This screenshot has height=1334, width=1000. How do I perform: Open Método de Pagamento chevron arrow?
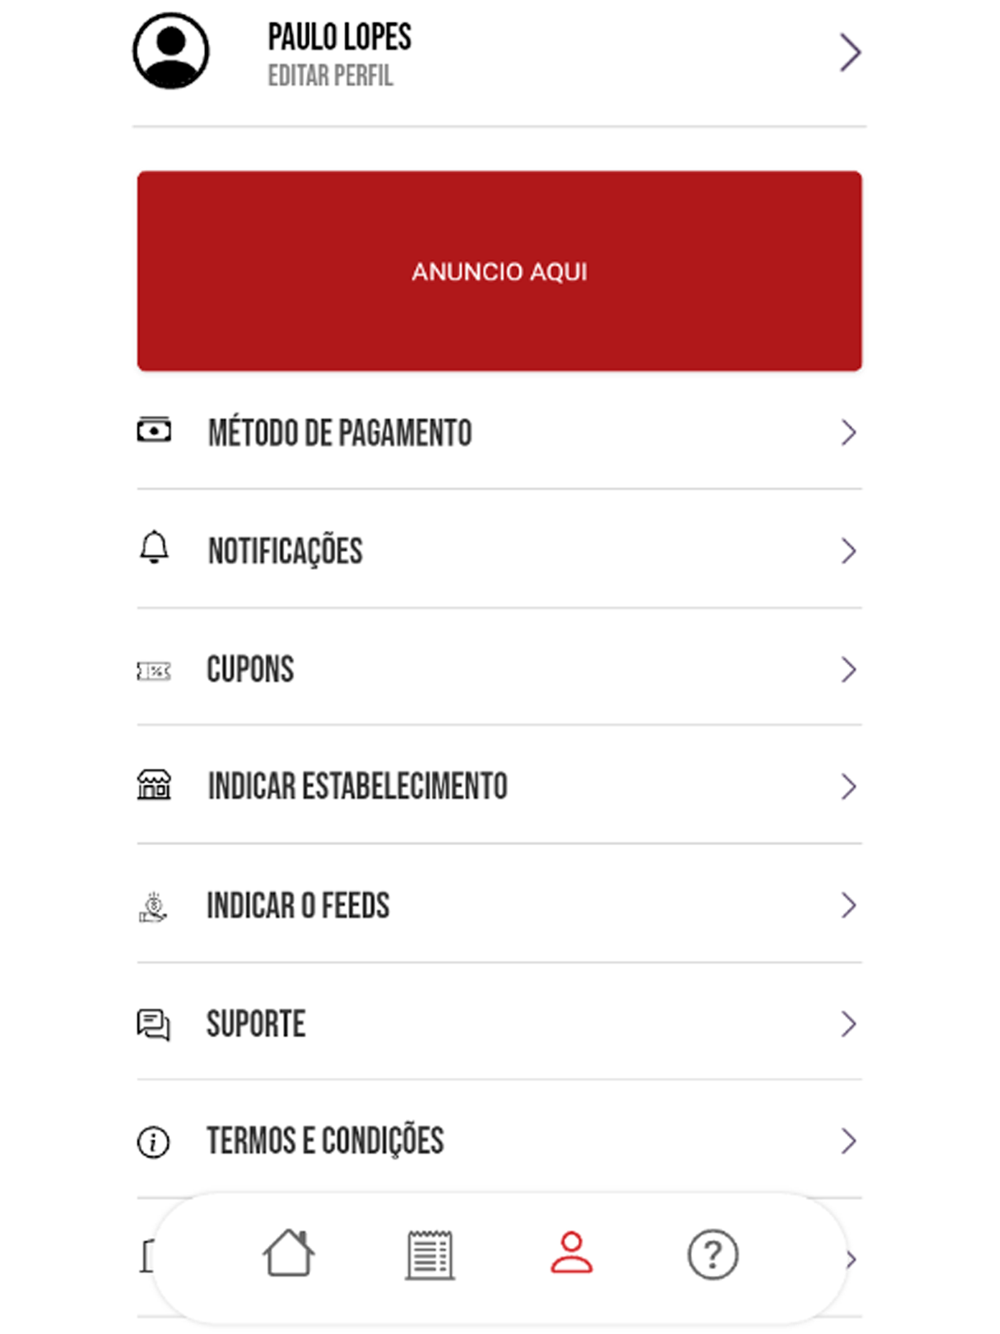coord(849,432)
